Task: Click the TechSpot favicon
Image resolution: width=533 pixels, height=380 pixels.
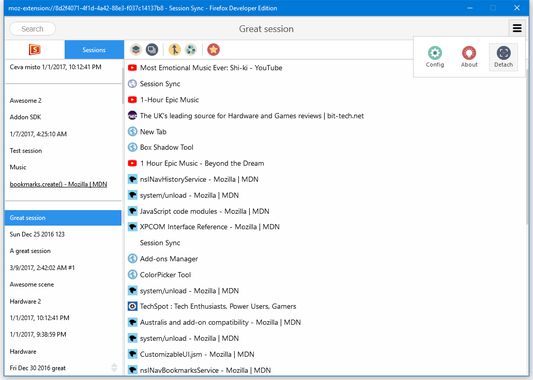Action: pos(132,306)
